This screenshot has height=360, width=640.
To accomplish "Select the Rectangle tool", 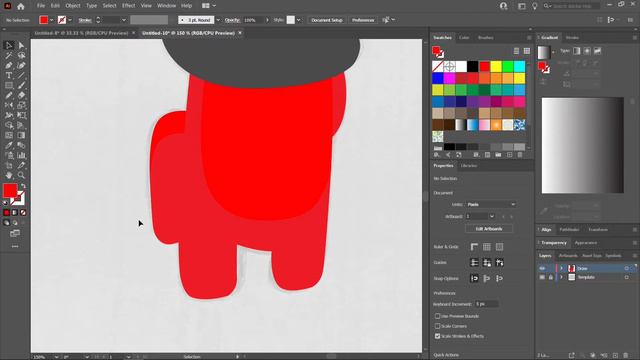I will [9, 85].
